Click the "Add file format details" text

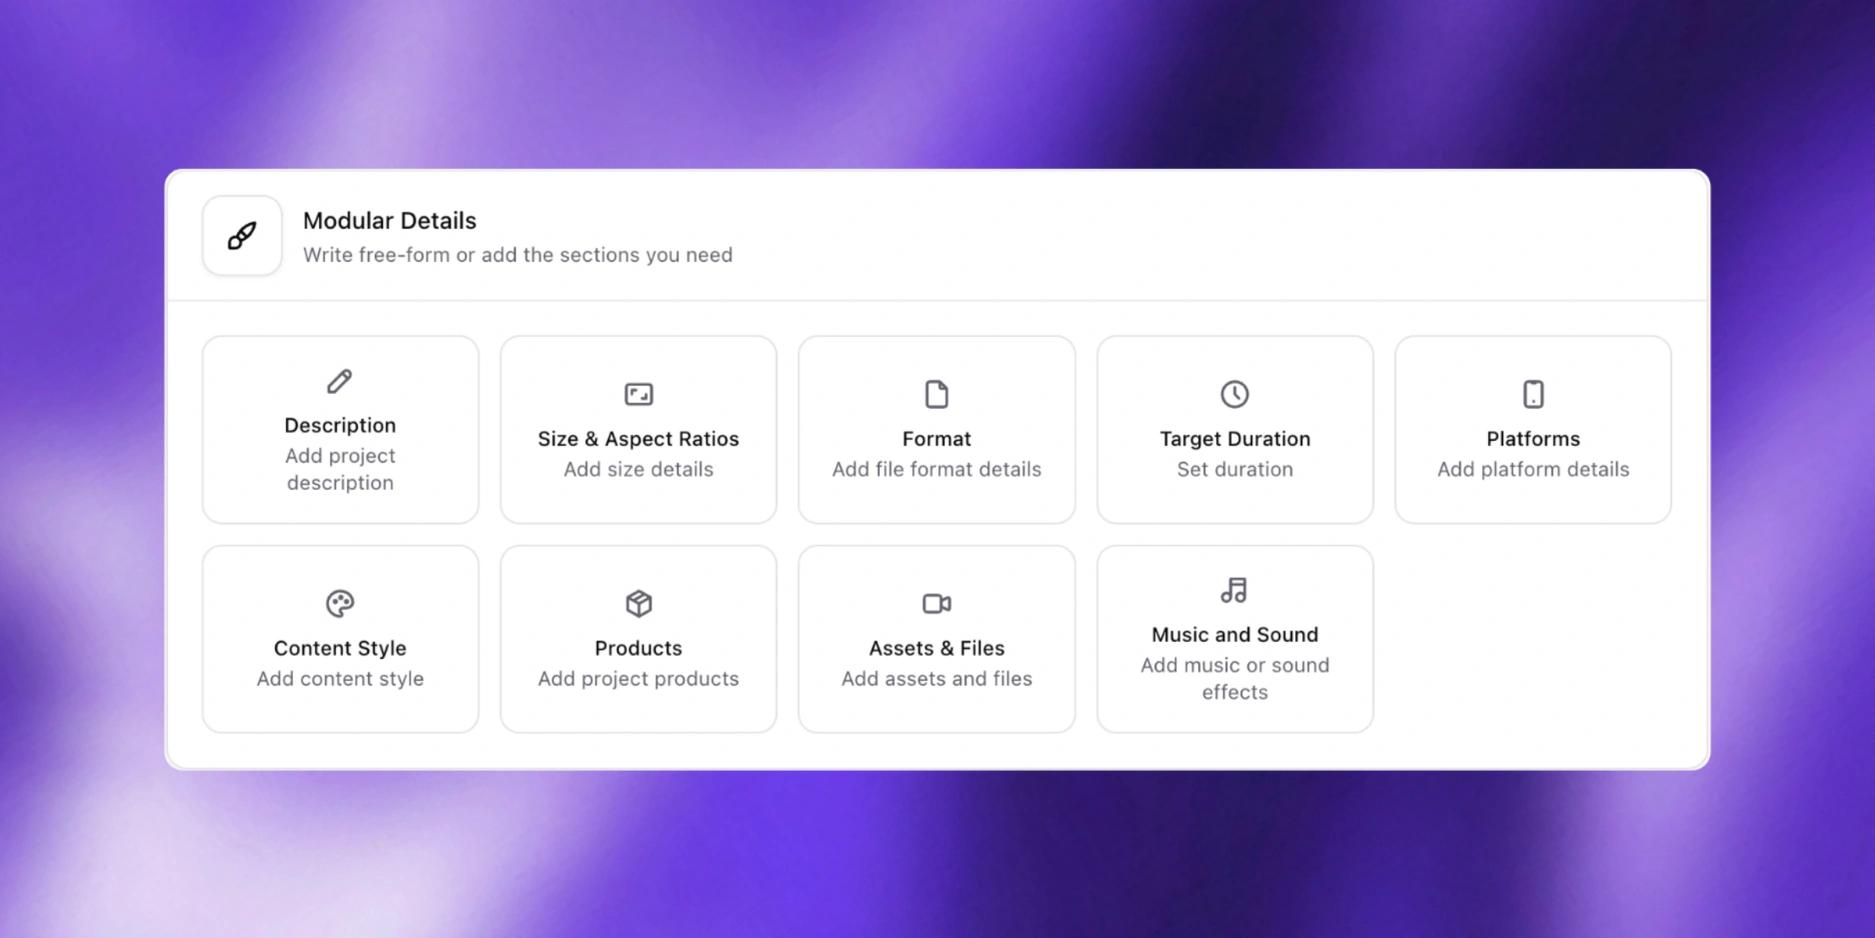[x=936, y=469]
